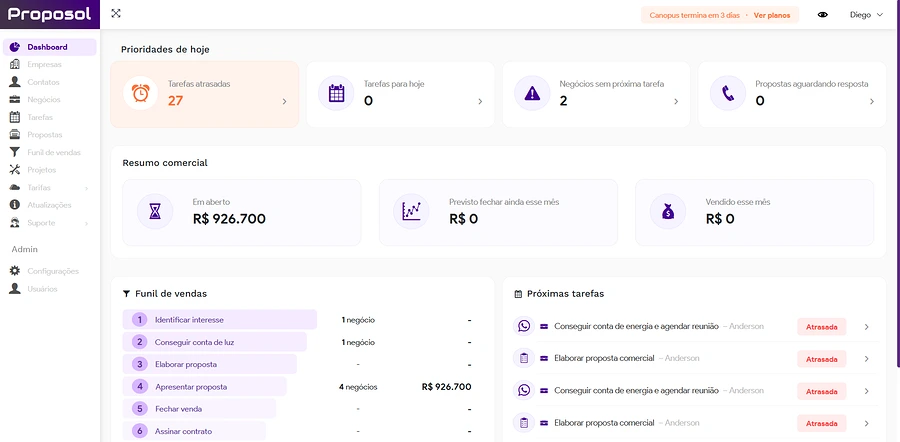Open Negócios sem próxima tarefa chevron

676,102
